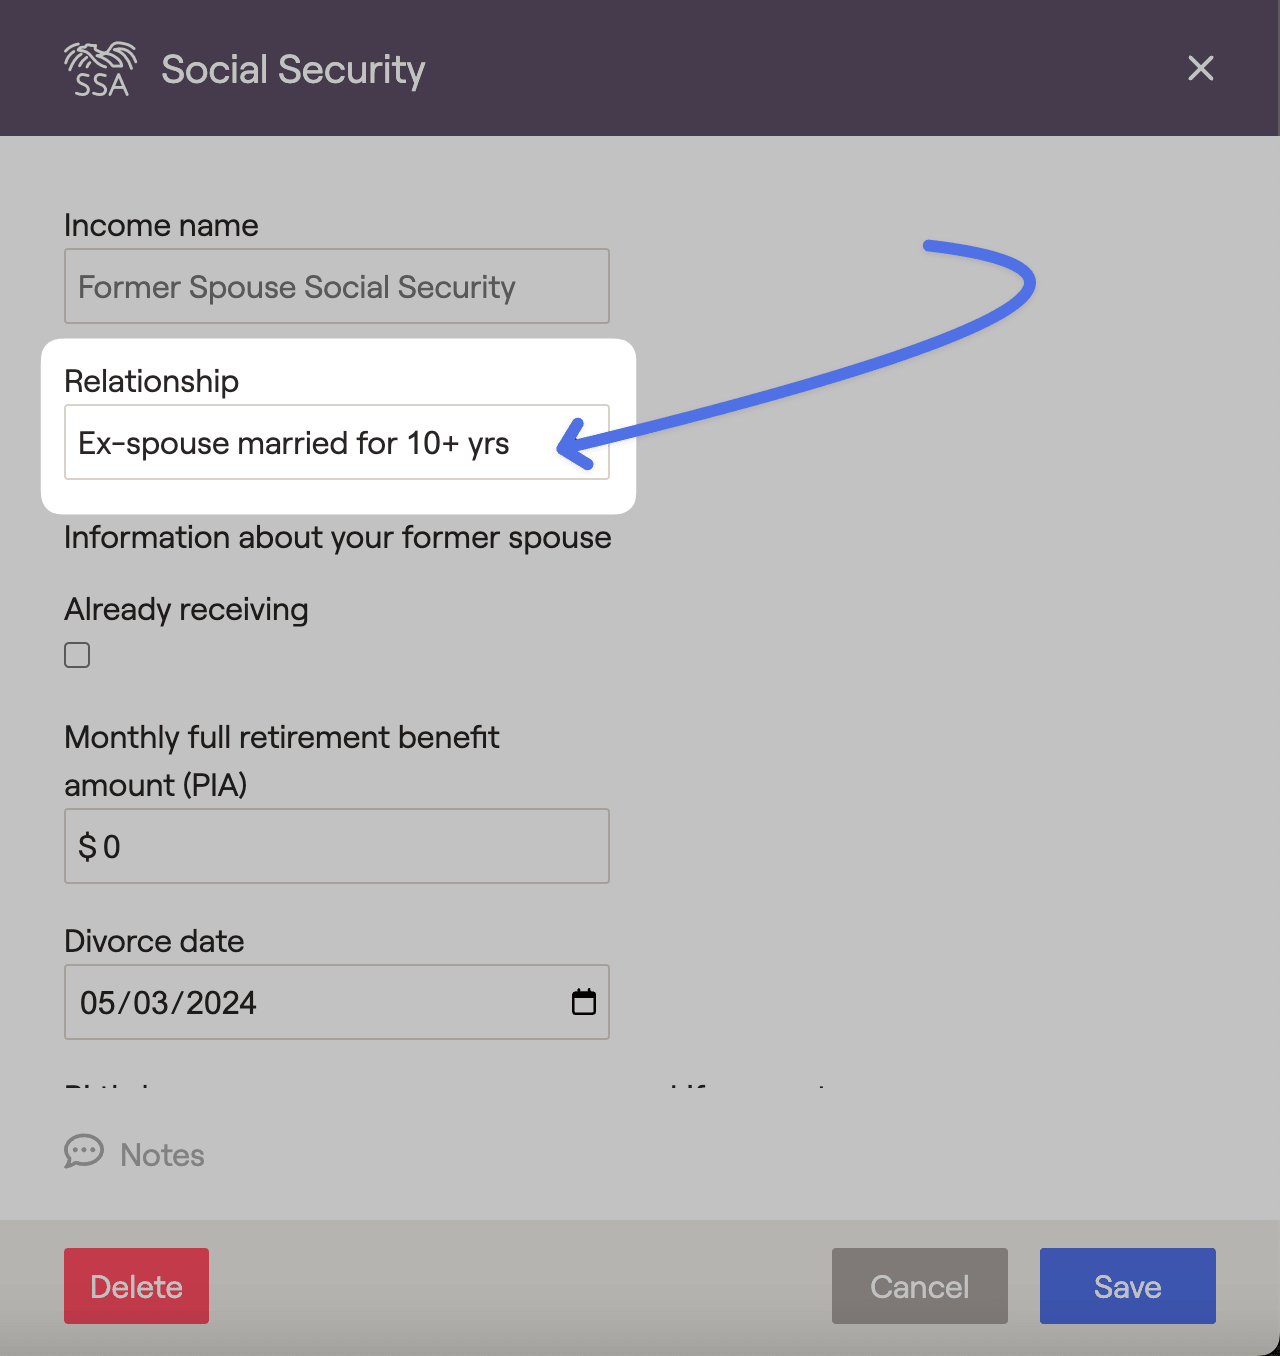The height and width of the screenshot is (1356, 1280).
Task: Open the Notes text link
Action: click(x=162, y=1155)
